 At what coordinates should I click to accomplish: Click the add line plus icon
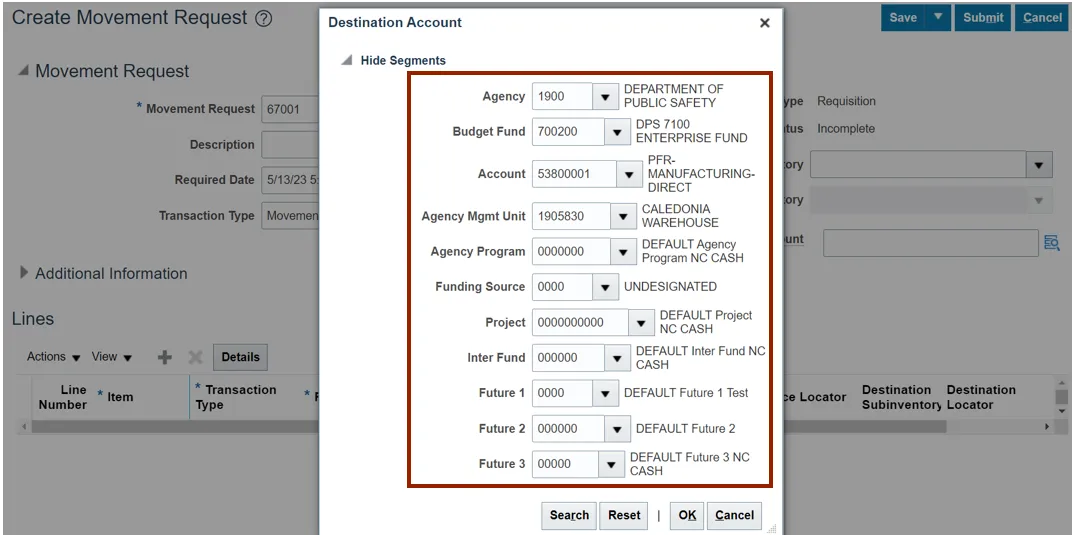pos(165,357)
